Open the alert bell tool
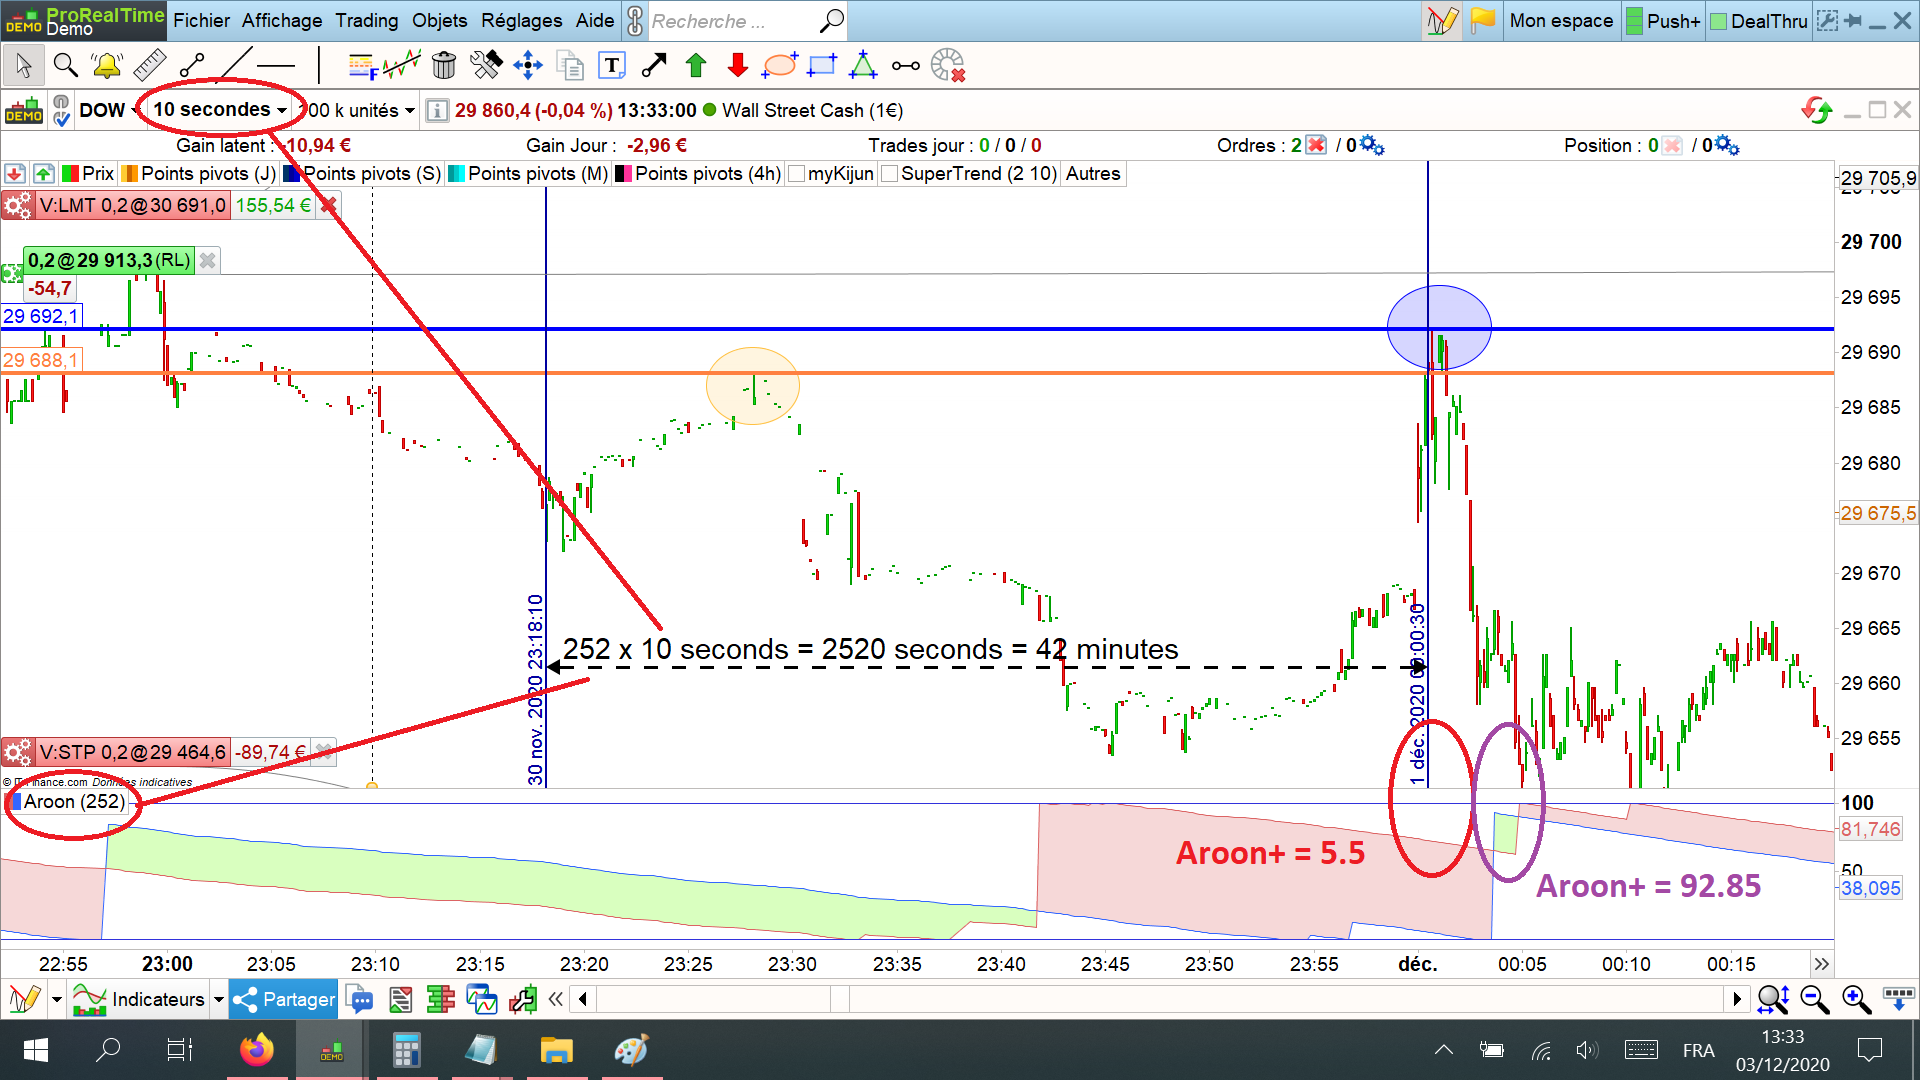 (x=107, y=66)
